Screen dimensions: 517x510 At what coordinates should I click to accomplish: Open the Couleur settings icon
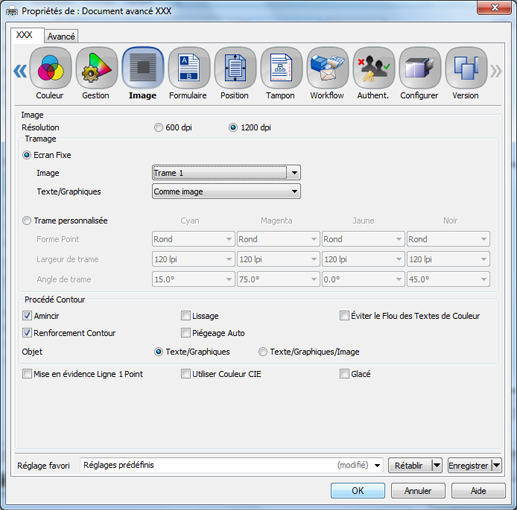point(50,68)
